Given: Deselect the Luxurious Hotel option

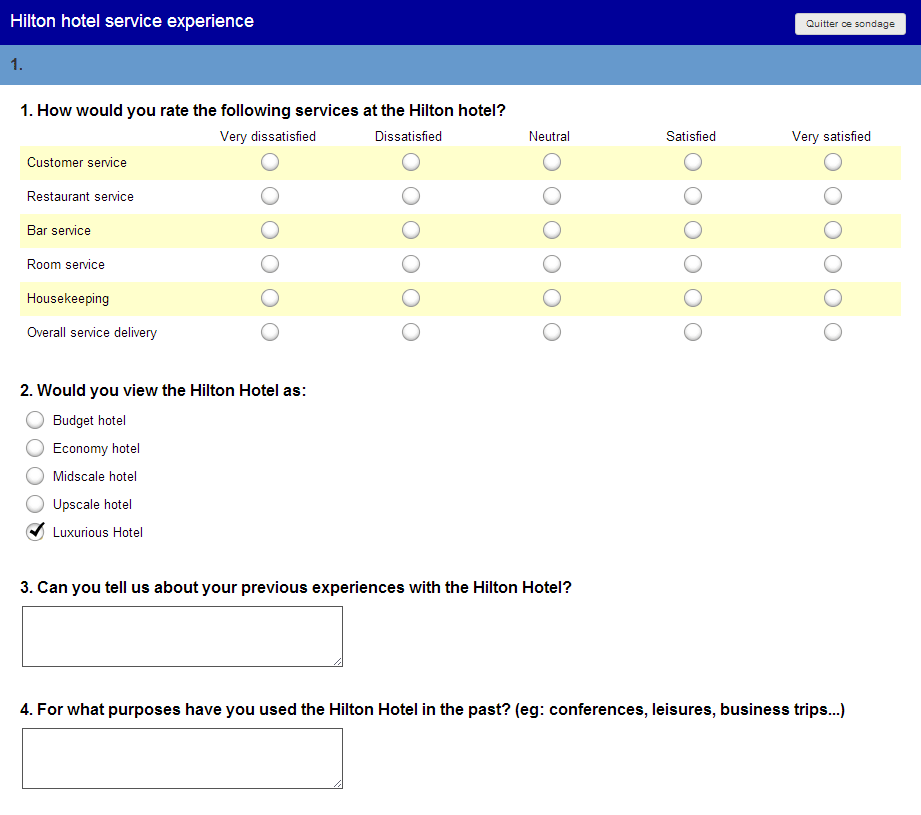Looking at the screenshot, I should click(x=35, y=531).
